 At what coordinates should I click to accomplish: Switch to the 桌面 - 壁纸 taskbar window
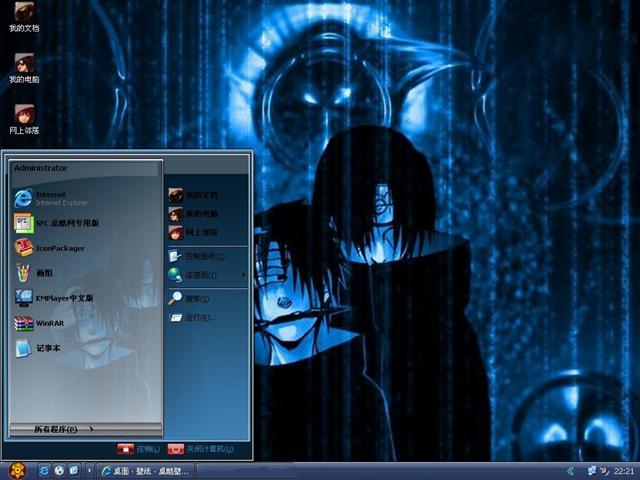[x=145, y=471]
